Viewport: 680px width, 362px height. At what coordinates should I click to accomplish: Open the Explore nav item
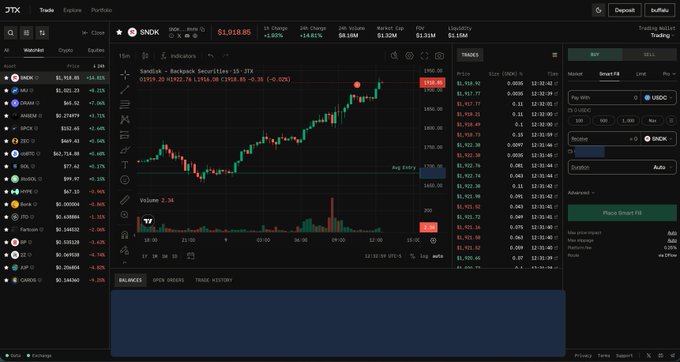(72, 10)
